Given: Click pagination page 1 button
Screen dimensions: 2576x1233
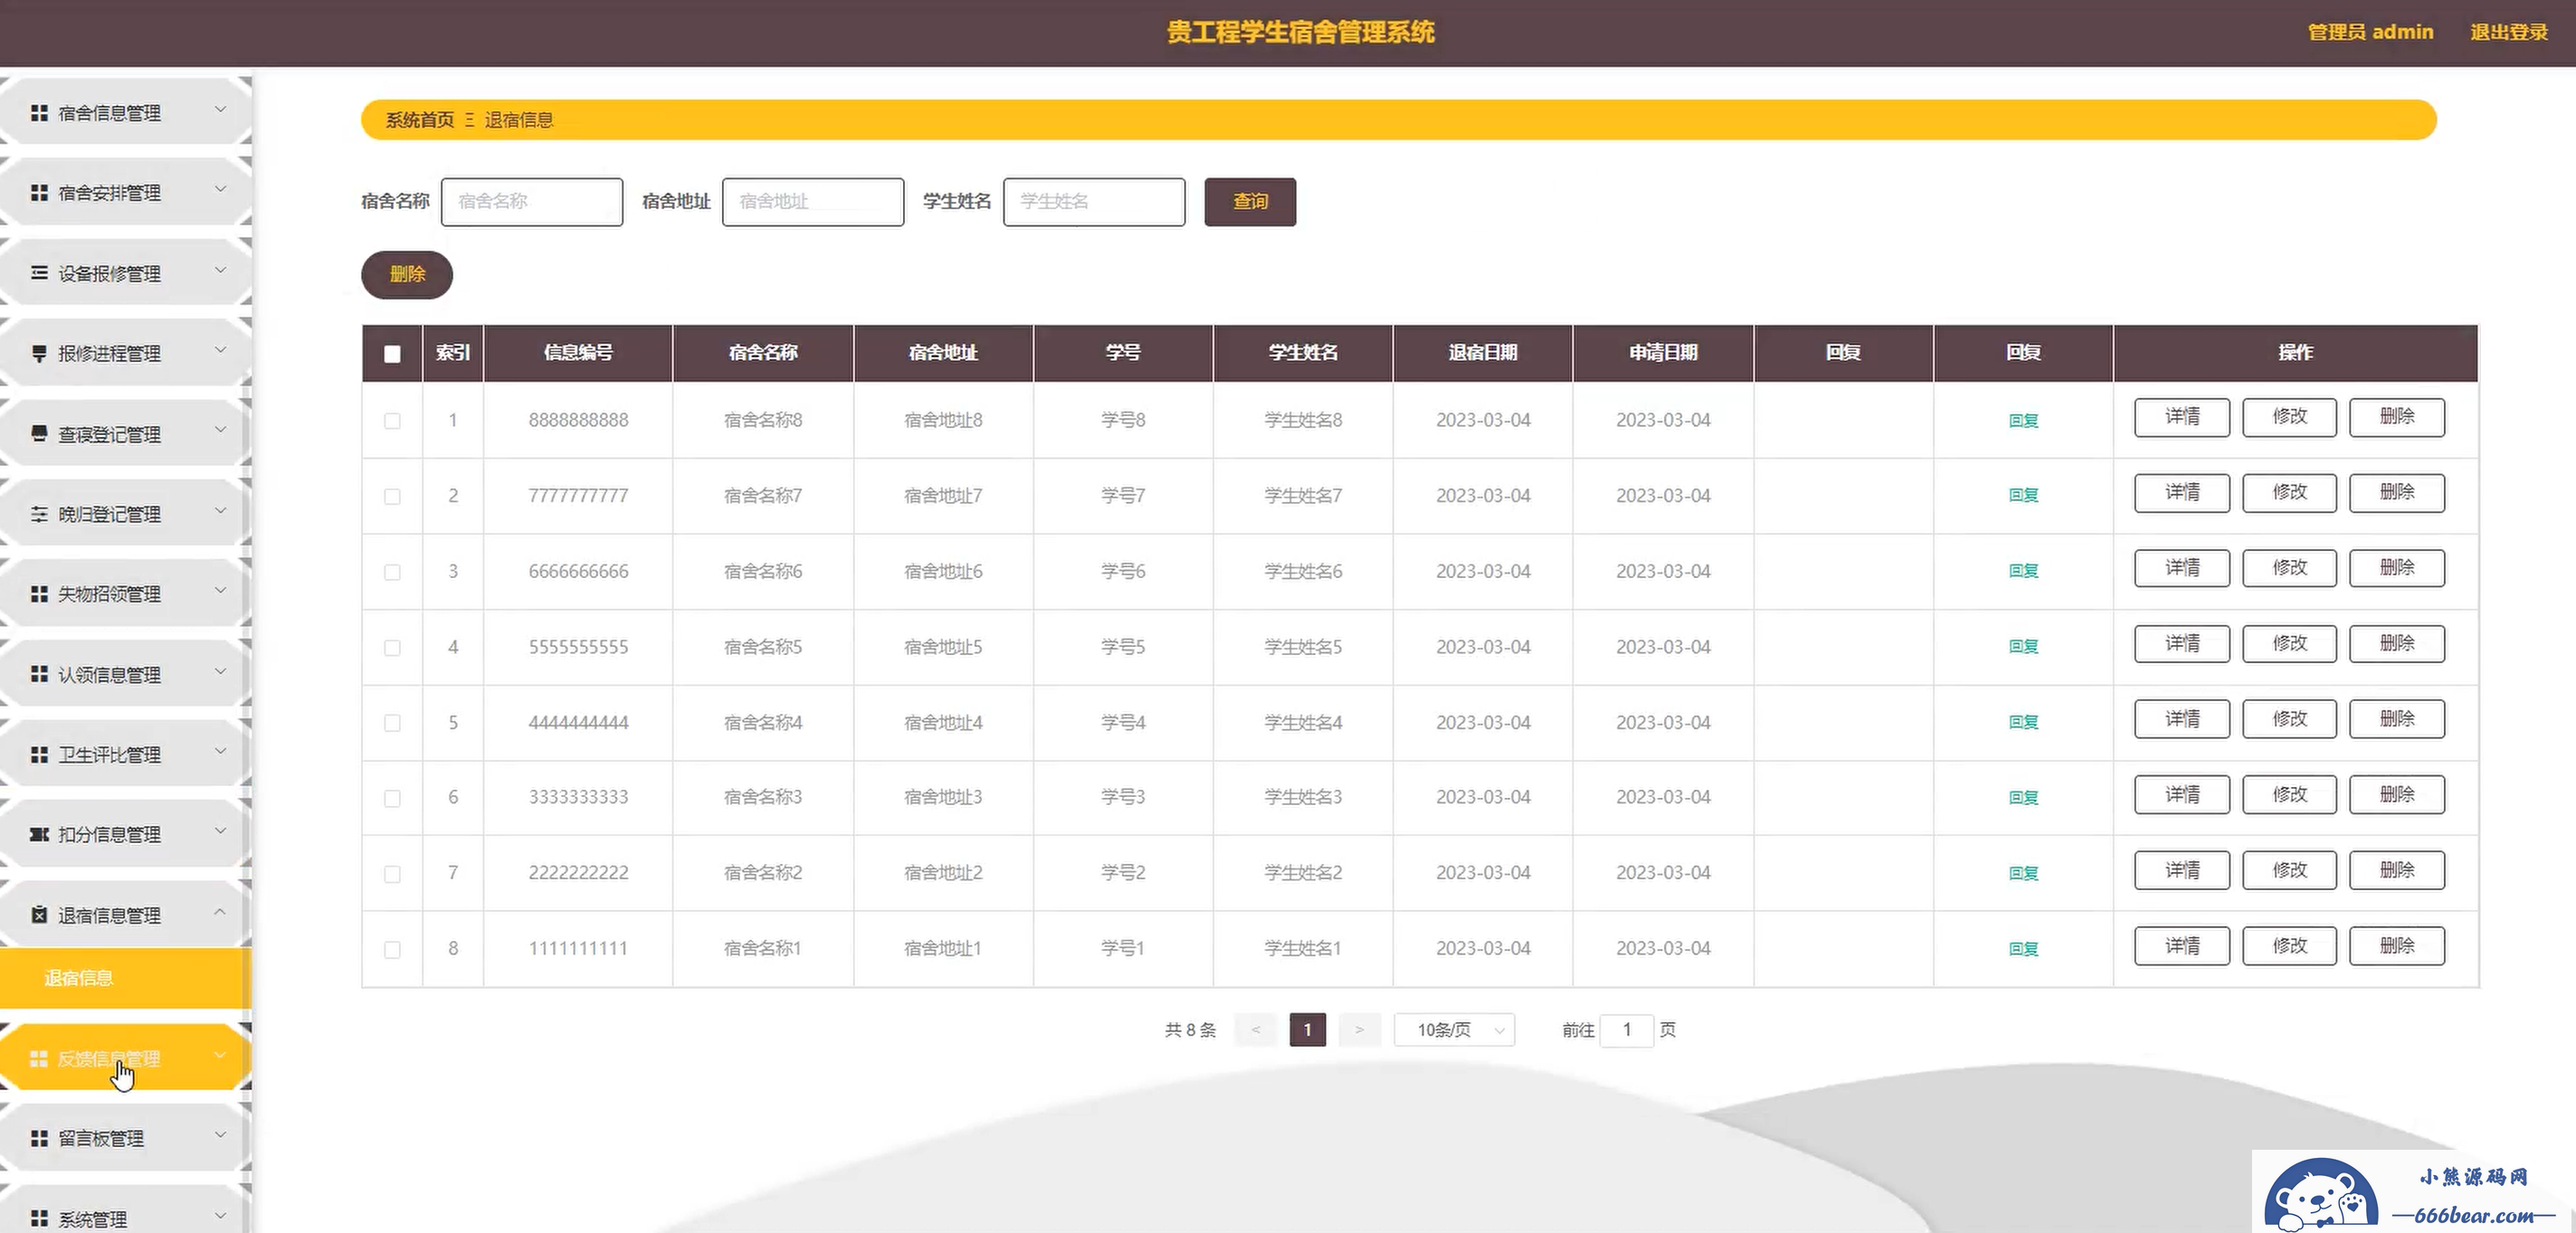Looking at the screenshot, I should 1307,1030.
